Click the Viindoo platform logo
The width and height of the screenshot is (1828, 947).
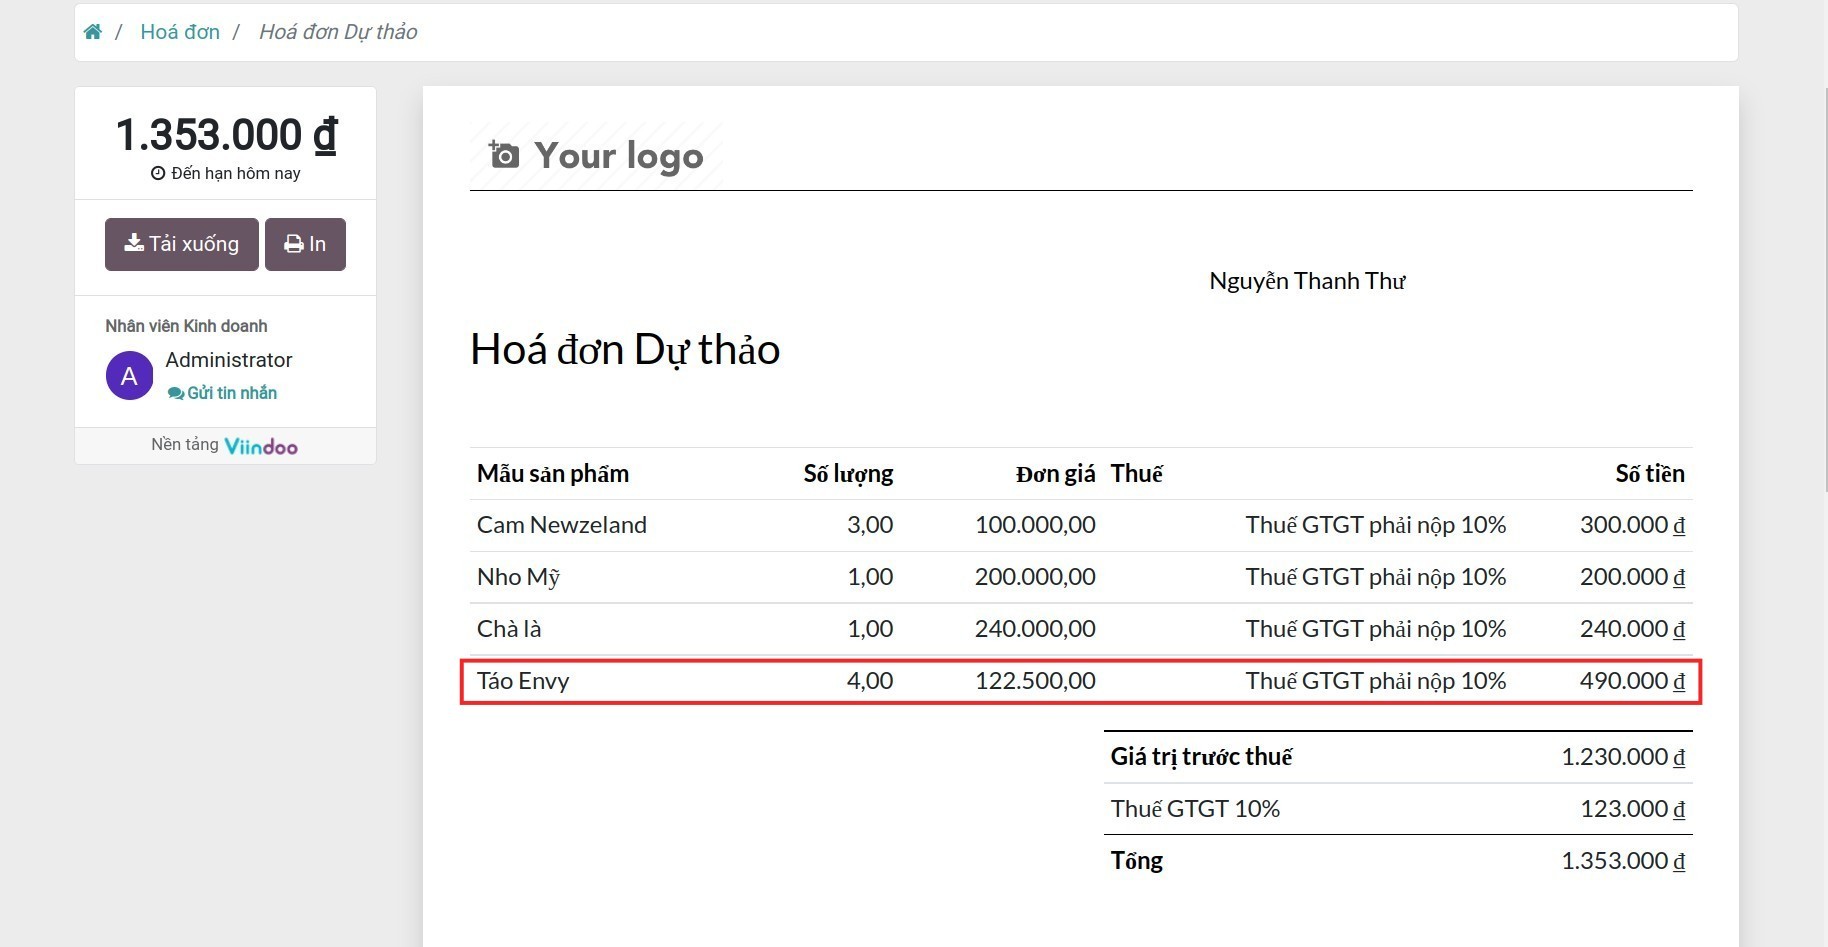coord(260,445)
